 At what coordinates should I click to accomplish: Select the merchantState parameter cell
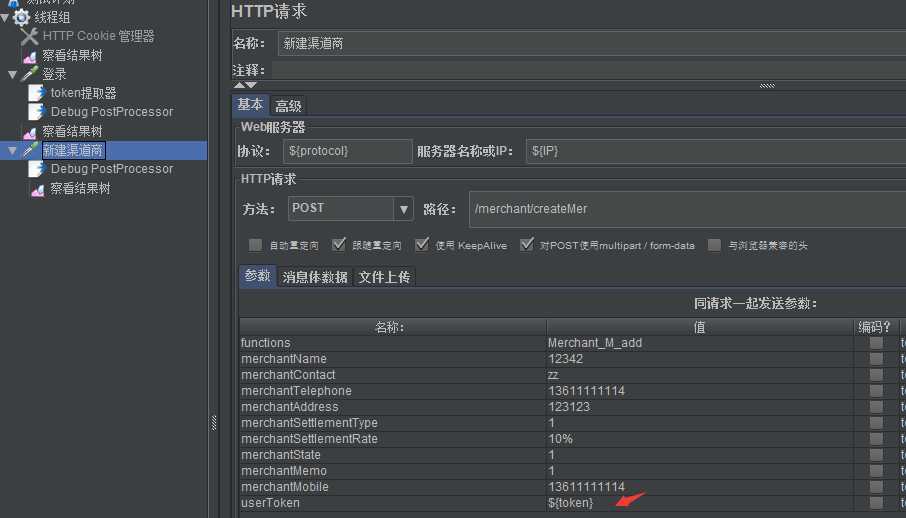(x=393, y=455)
